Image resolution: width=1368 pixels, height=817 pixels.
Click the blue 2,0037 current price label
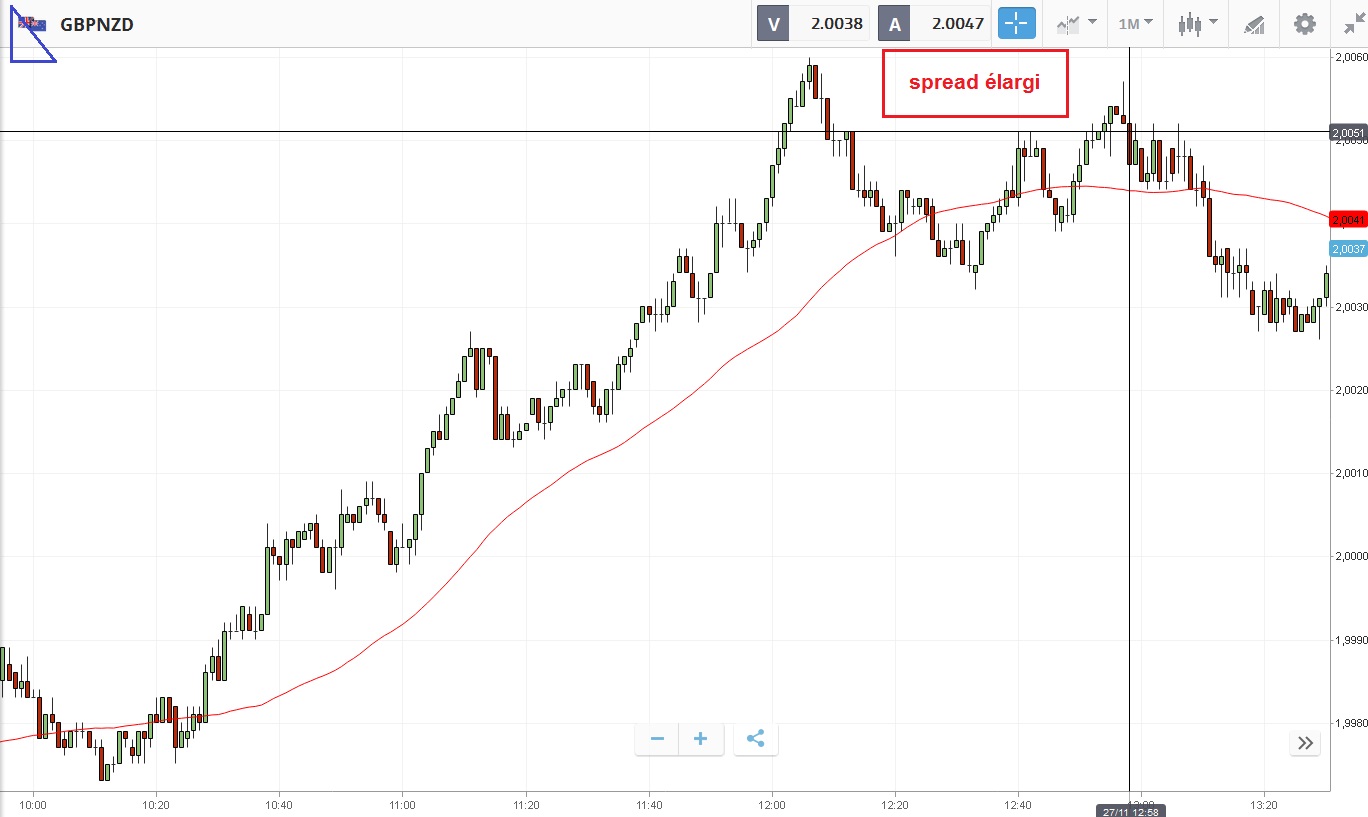(x=1348, y=248)
